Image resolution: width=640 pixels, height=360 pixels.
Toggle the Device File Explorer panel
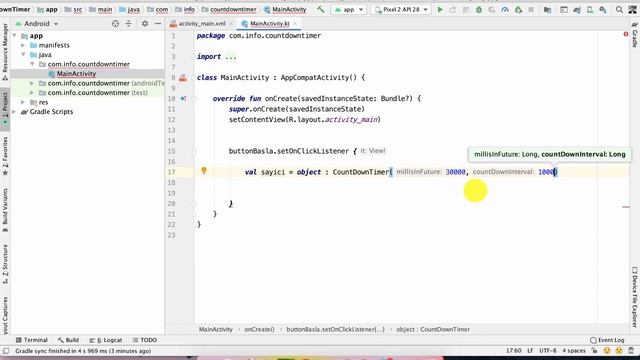tap(635, 297)
